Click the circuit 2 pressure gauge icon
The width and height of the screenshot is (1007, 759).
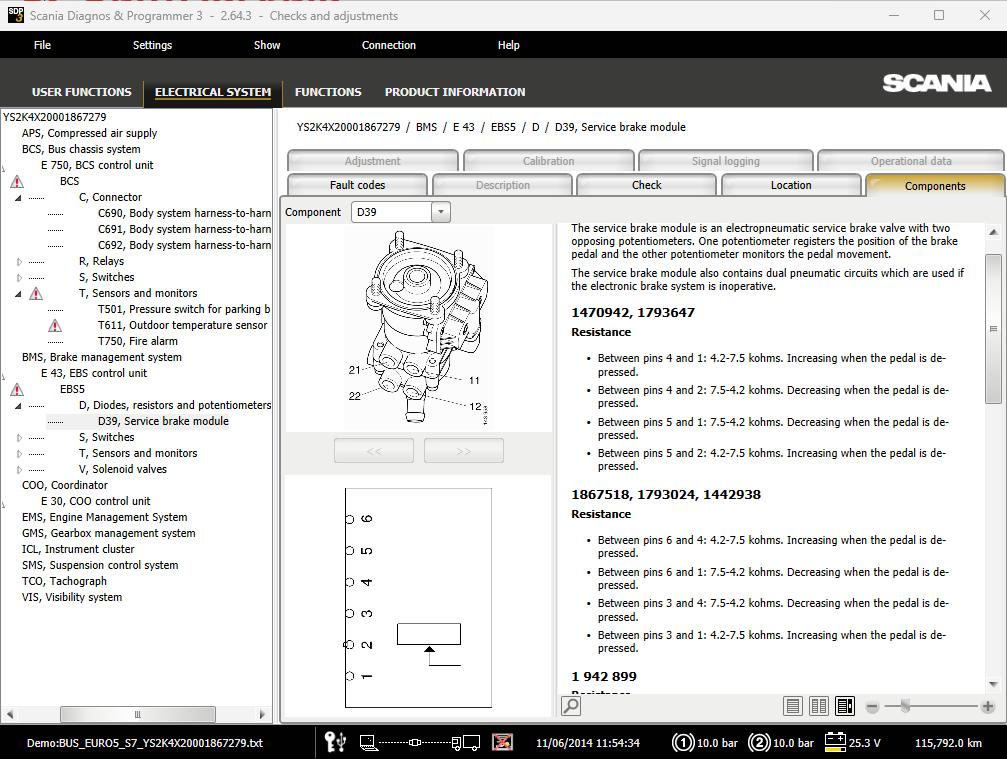[x=759, y=743]
